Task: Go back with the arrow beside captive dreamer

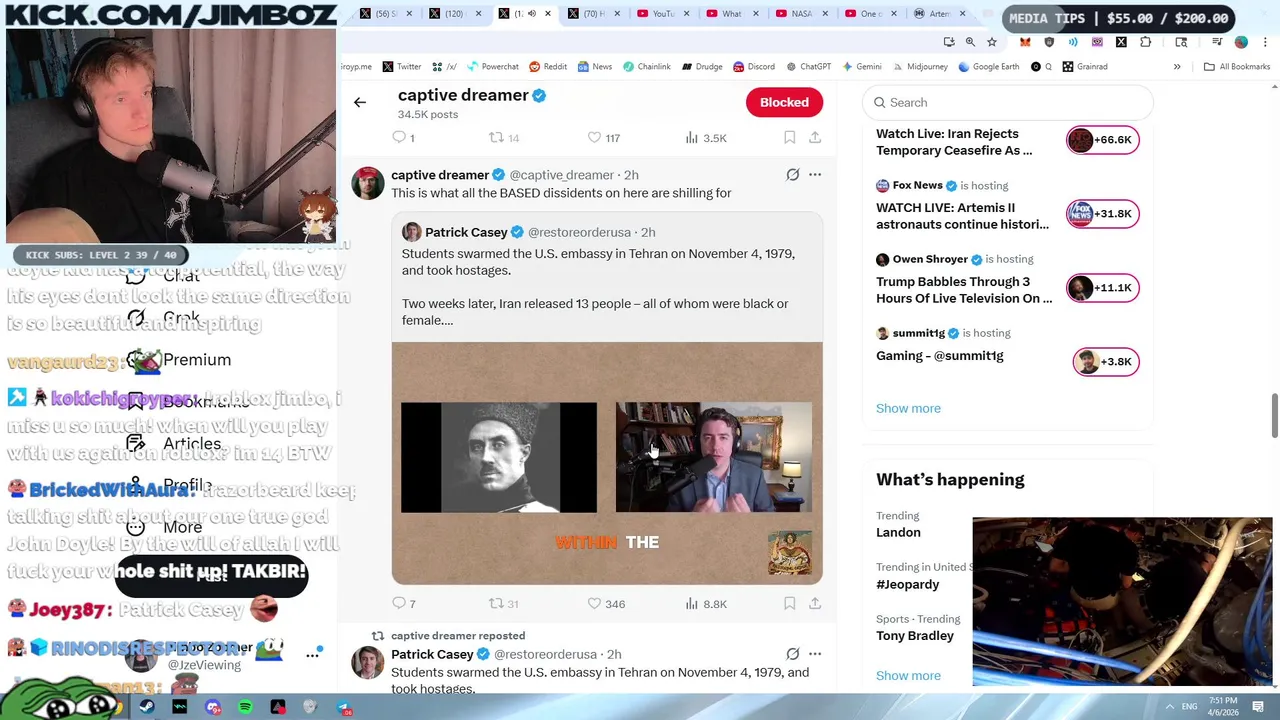Action: click(x=360, y=102)
